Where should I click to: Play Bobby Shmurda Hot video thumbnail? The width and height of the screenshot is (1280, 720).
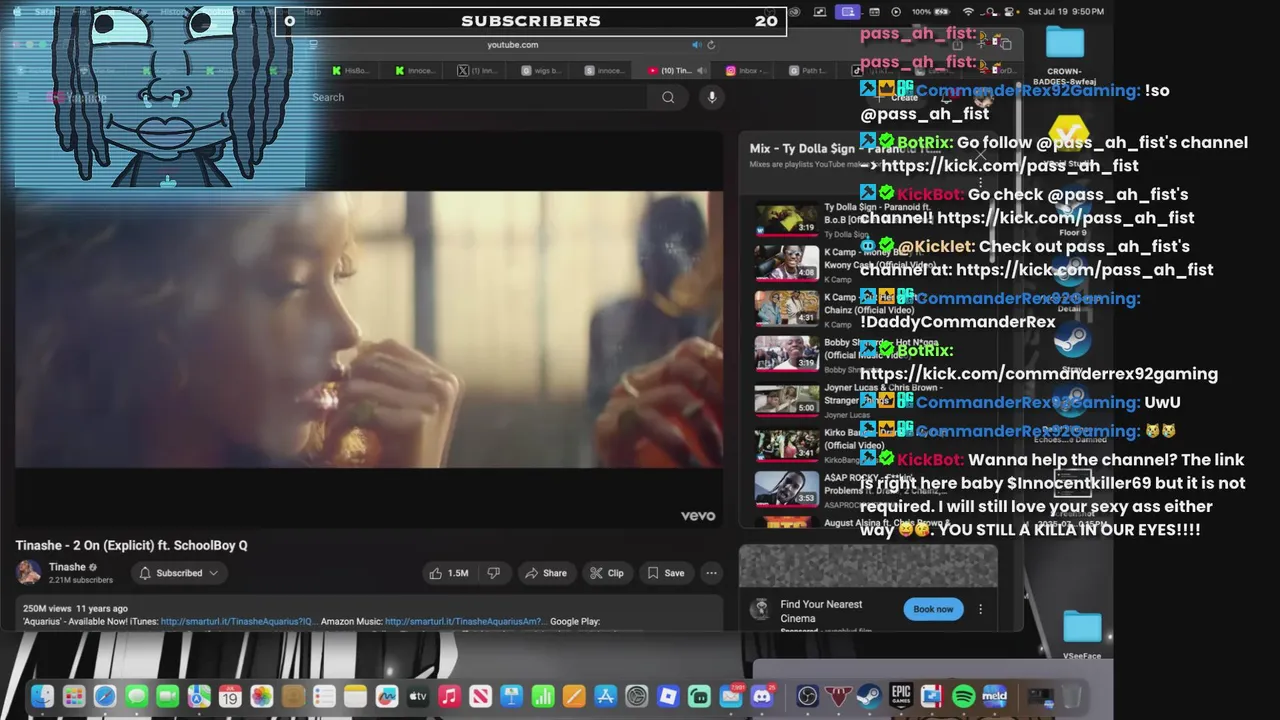786,353
